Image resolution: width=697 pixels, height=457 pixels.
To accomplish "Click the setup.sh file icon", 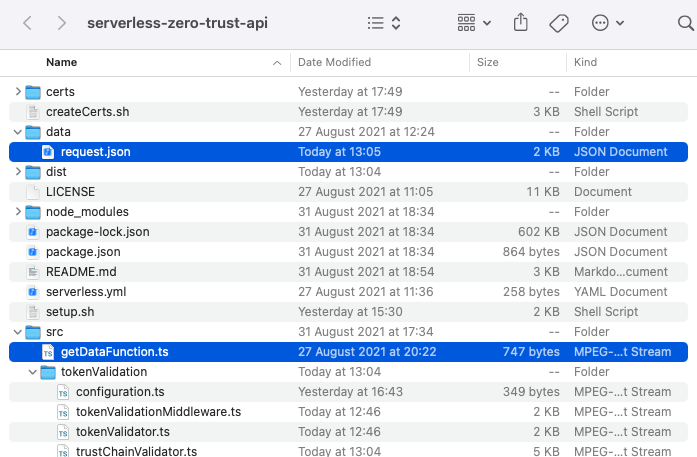I will [33, 312].
